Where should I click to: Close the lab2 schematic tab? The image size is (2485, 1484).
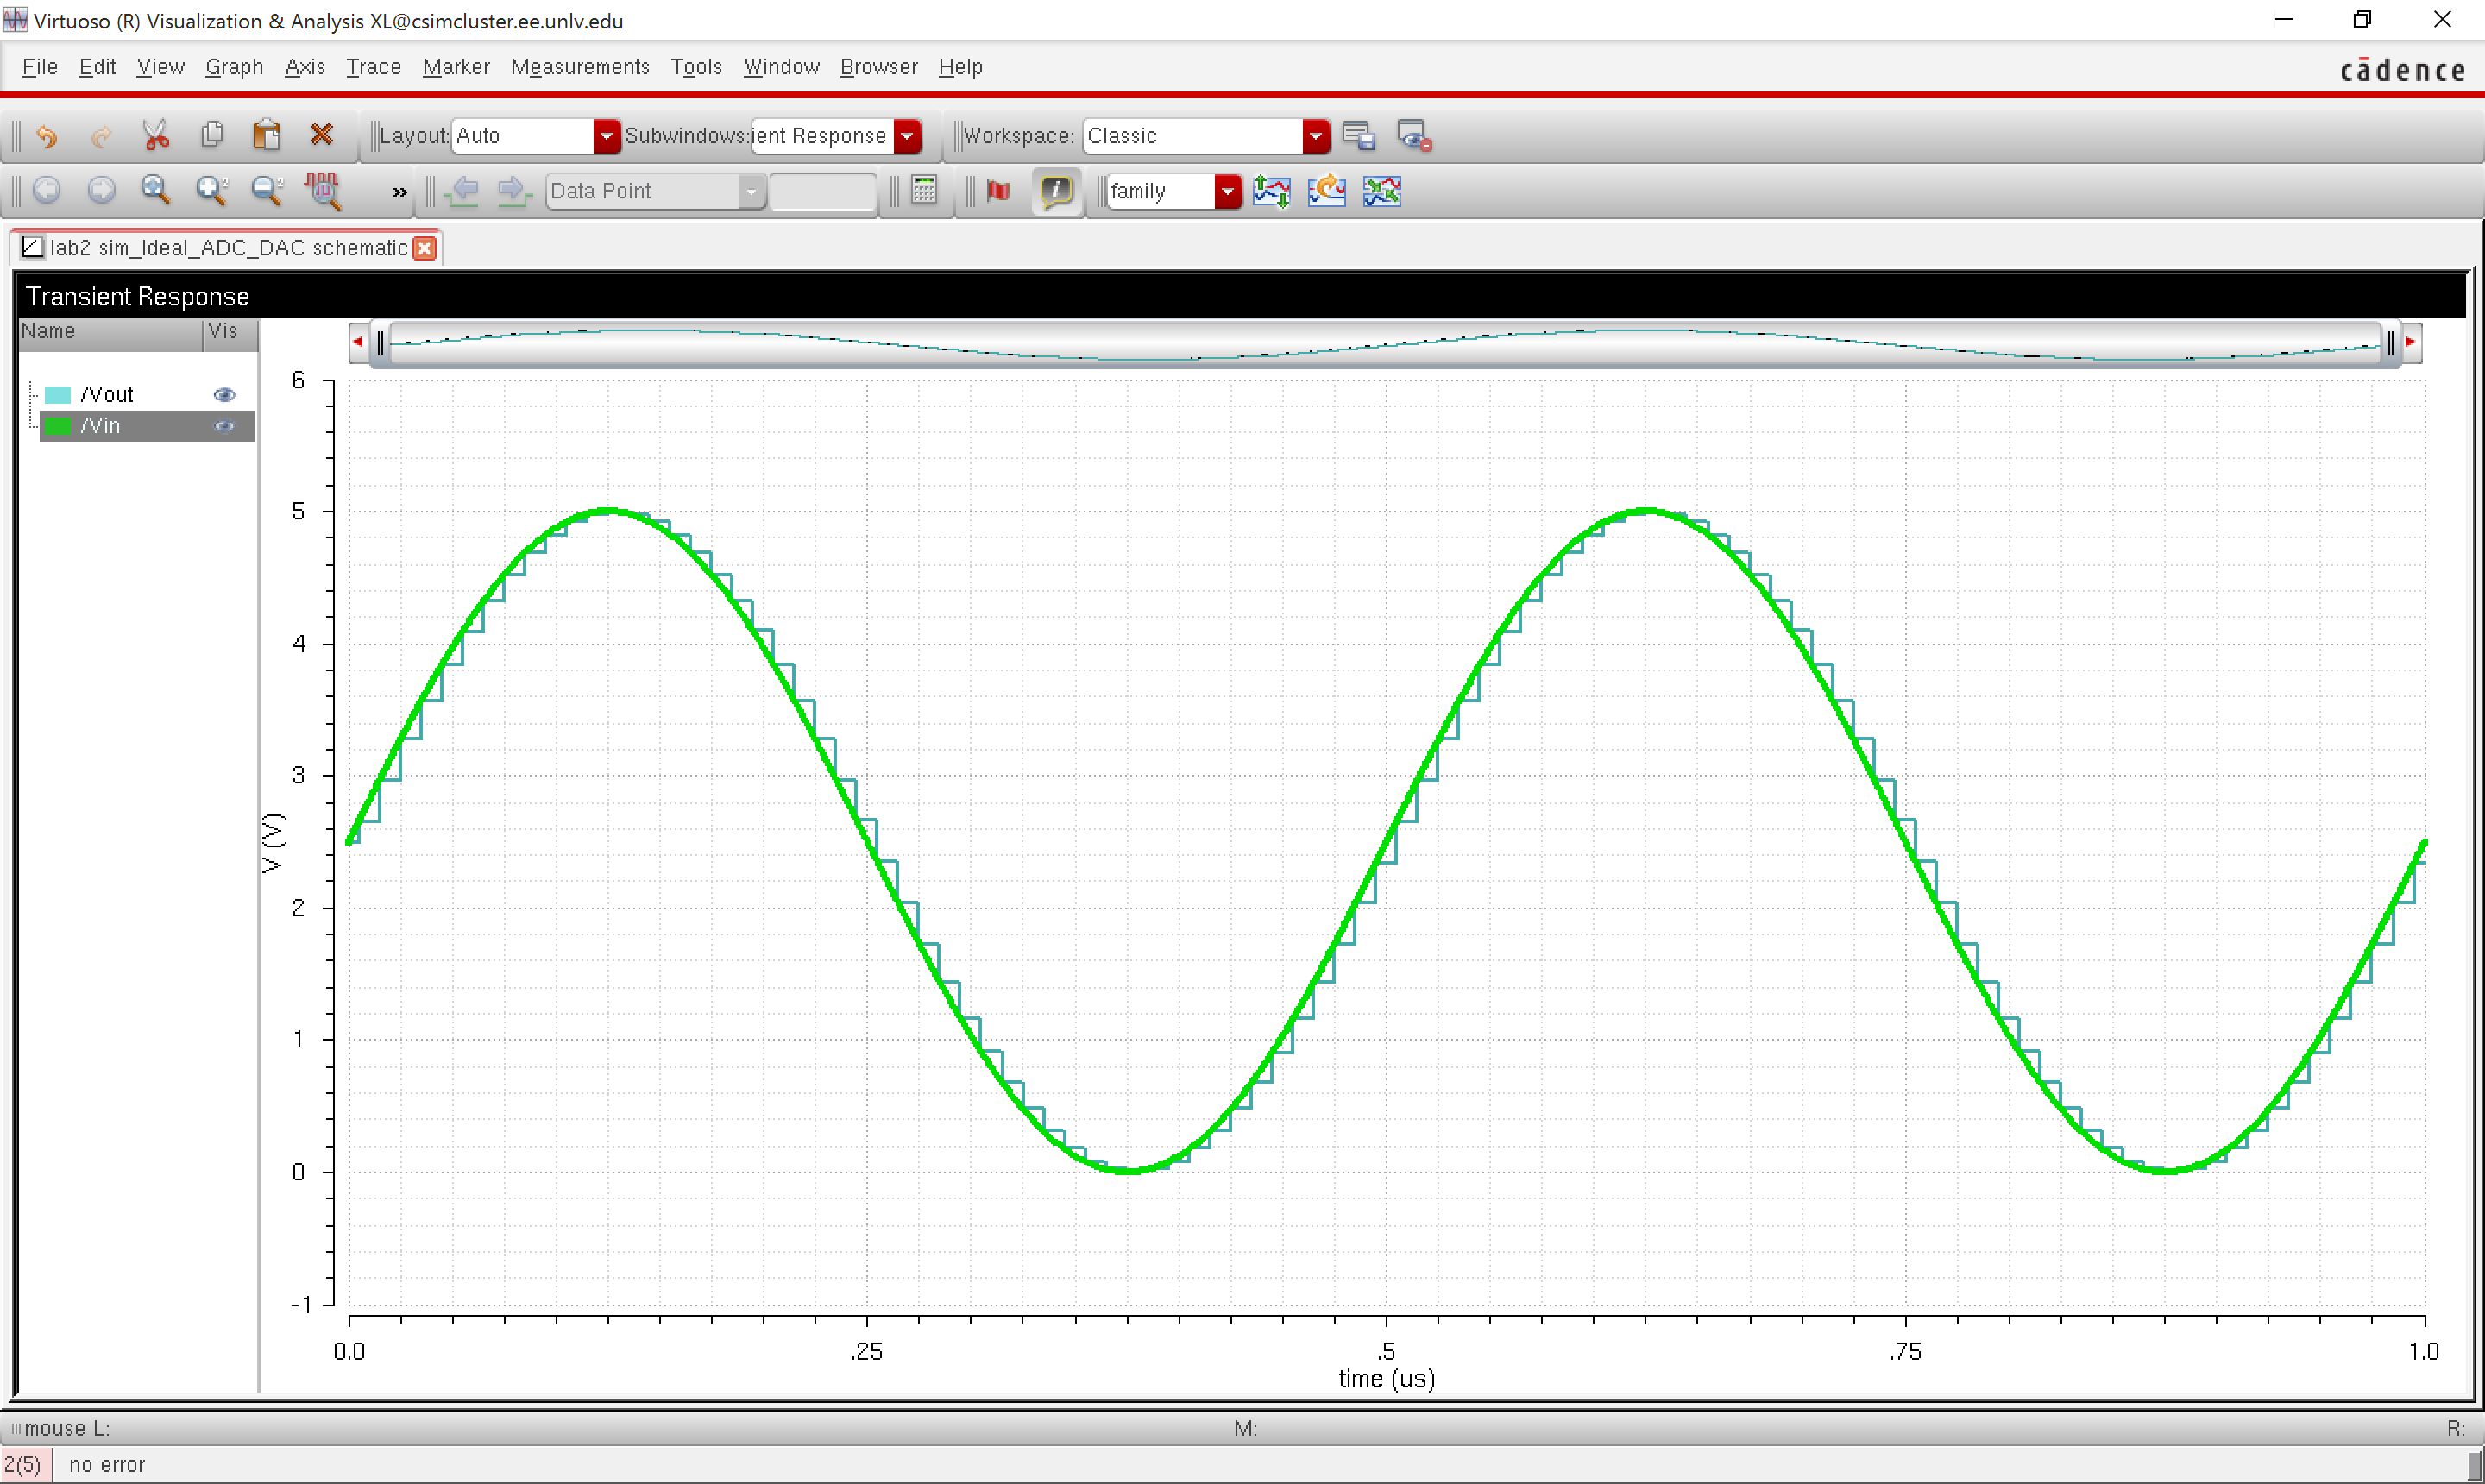(x=424, y=248)
